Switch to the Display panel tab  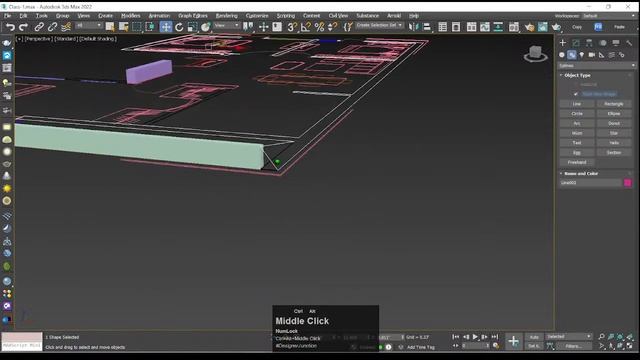pos(616,43)
